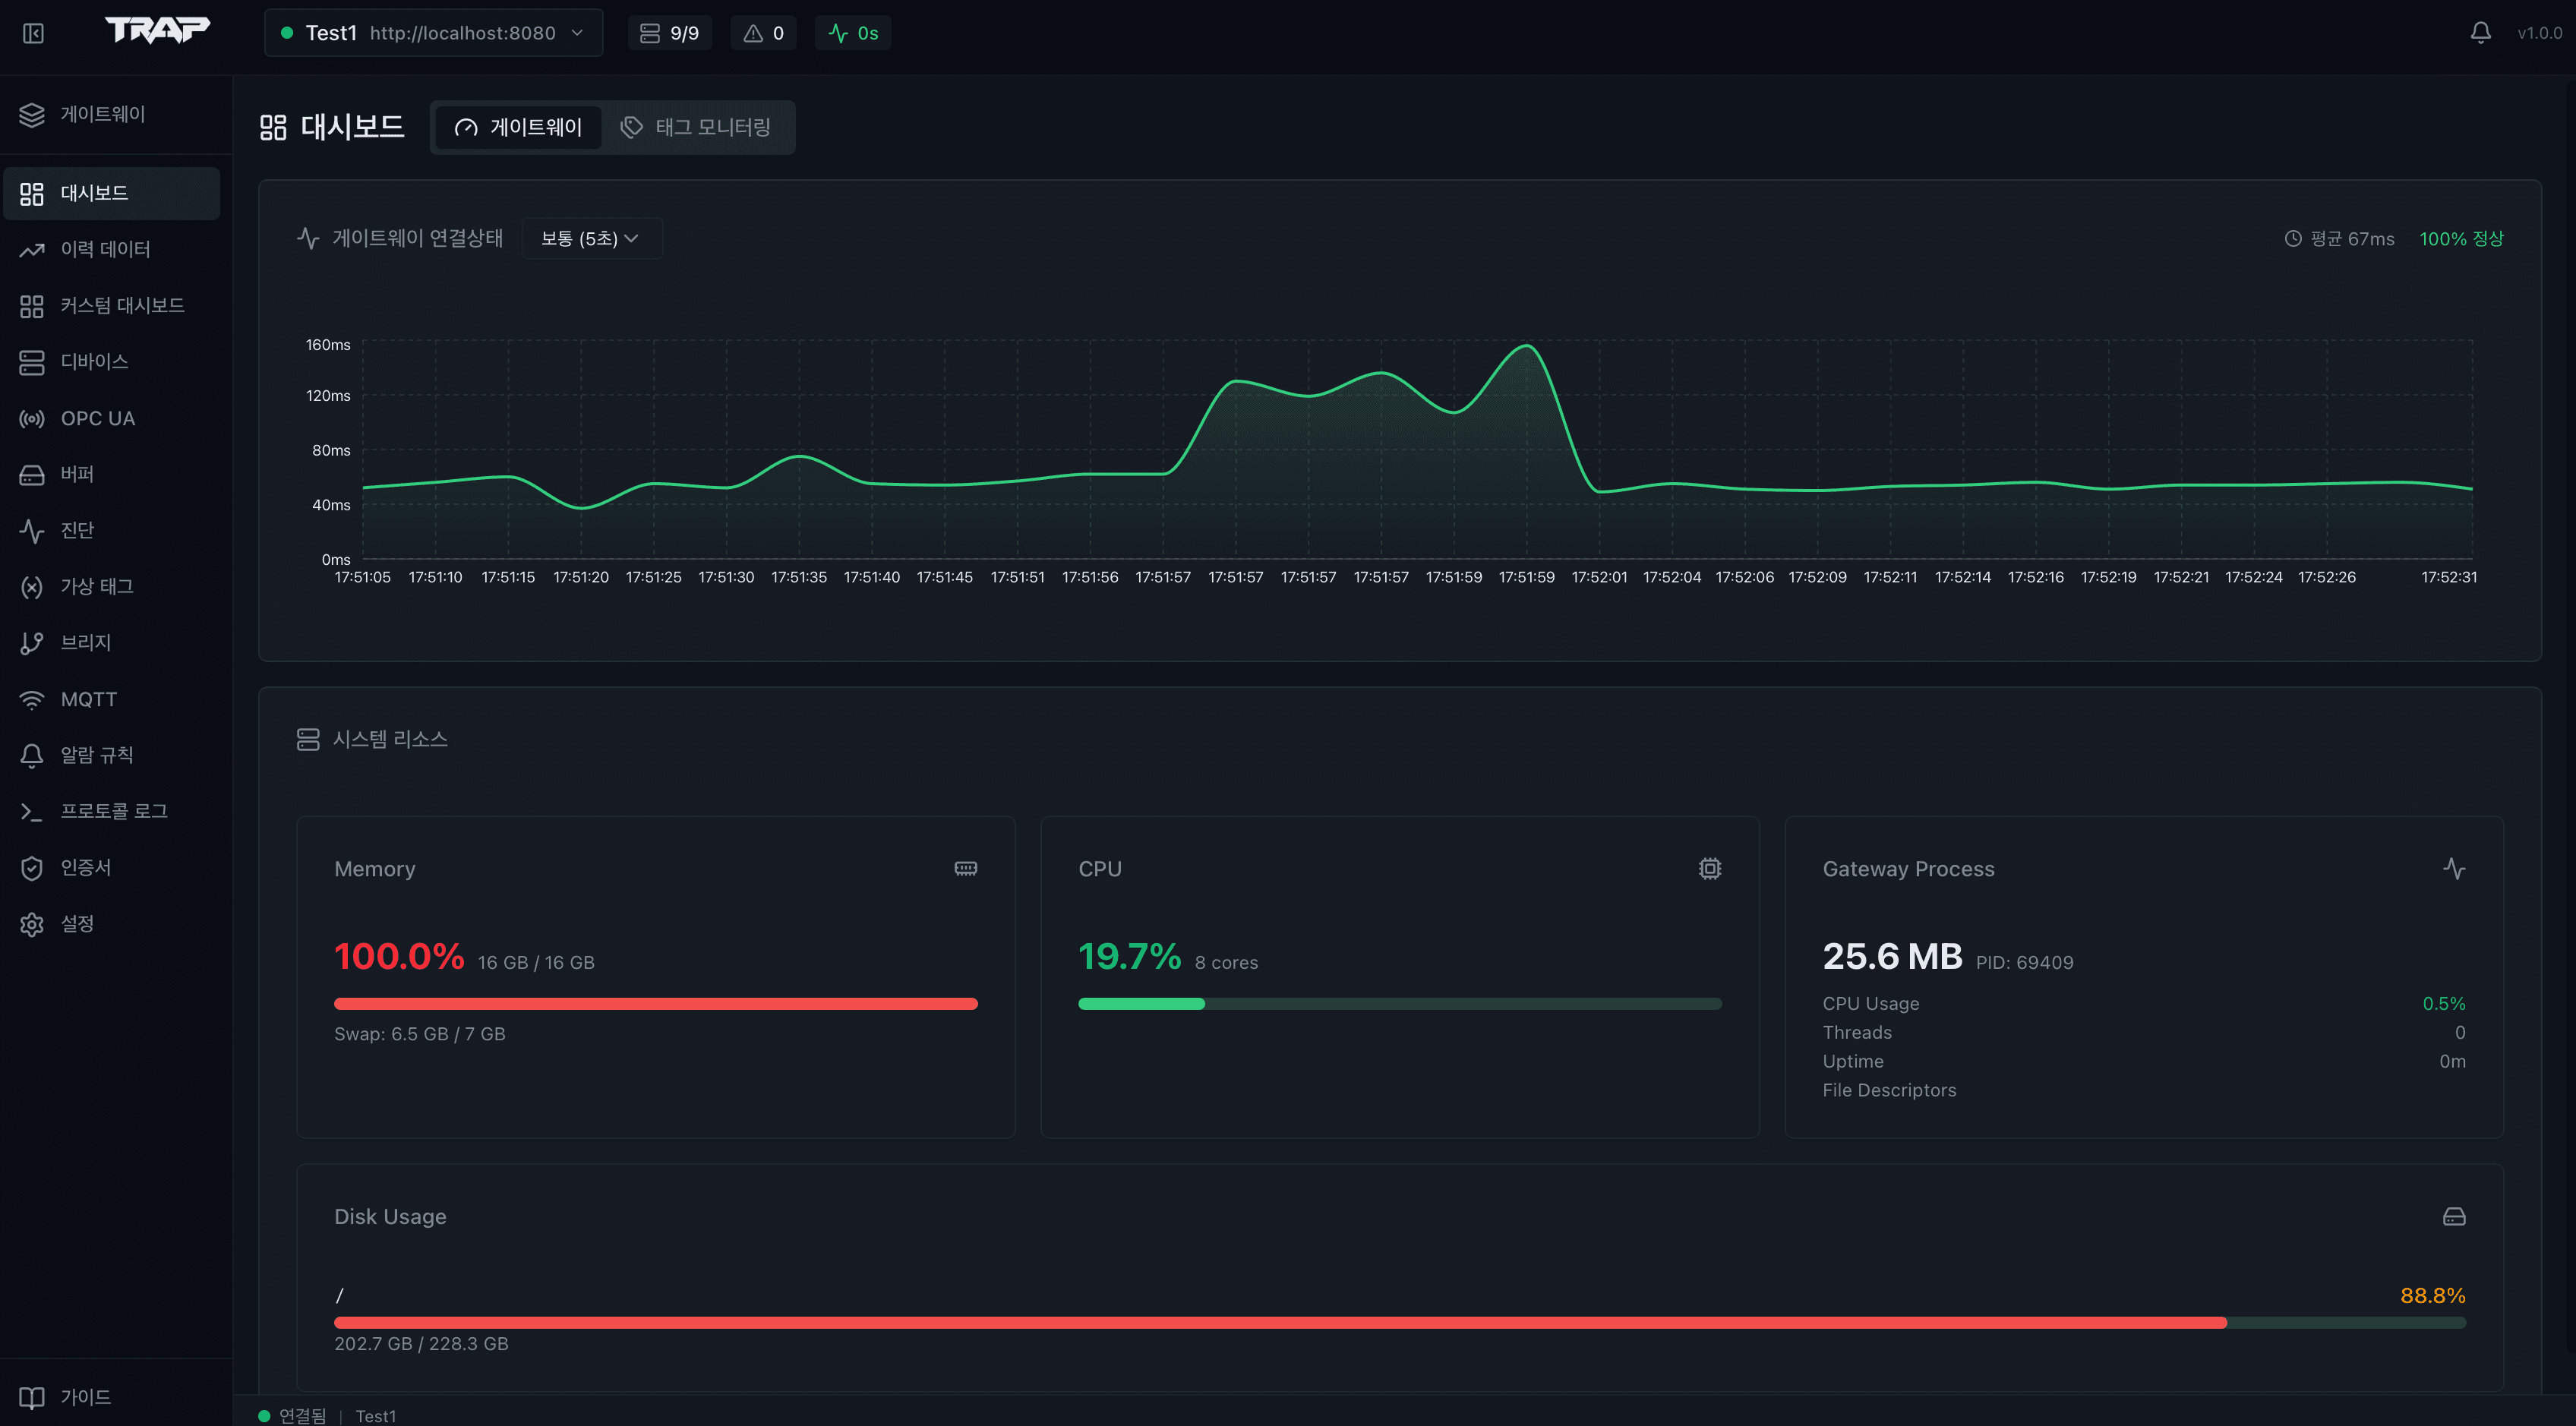Click the 0s latency pulse badge
The image size is (2576, 1426).
[853, 33]
